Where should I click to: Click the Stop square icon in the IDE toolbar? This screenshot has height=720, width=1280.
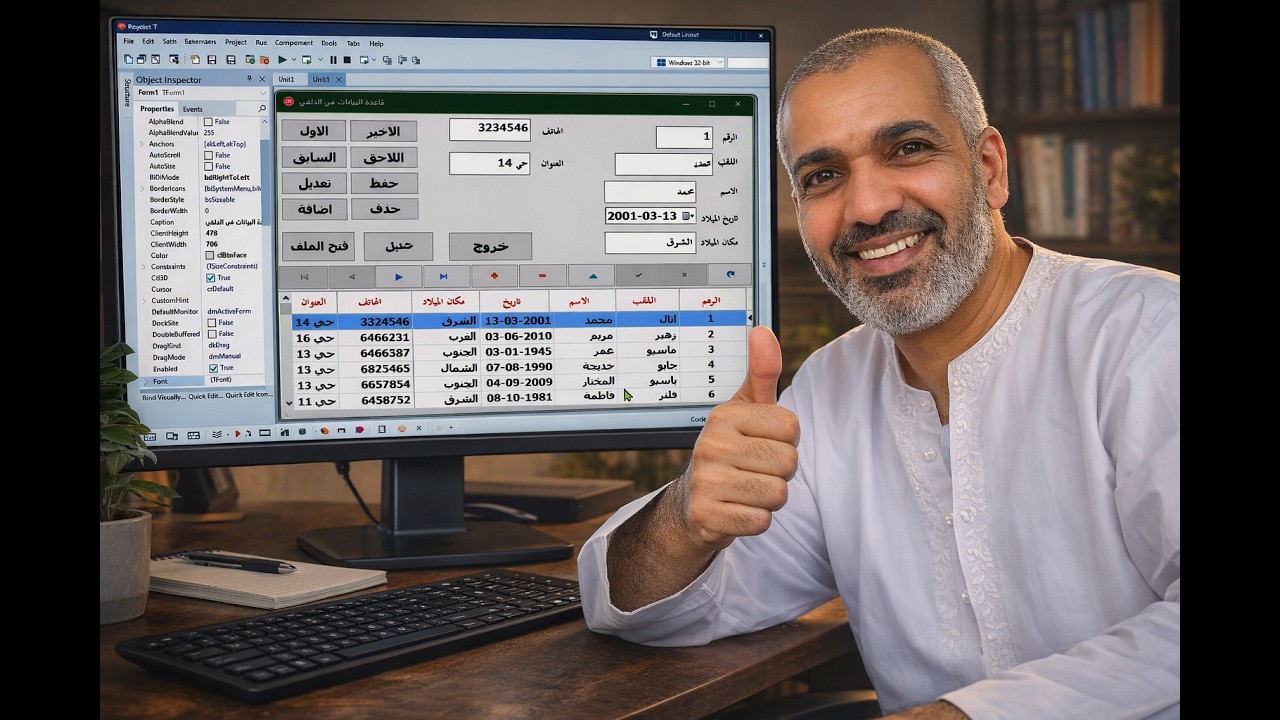click(x=347, y=60)
